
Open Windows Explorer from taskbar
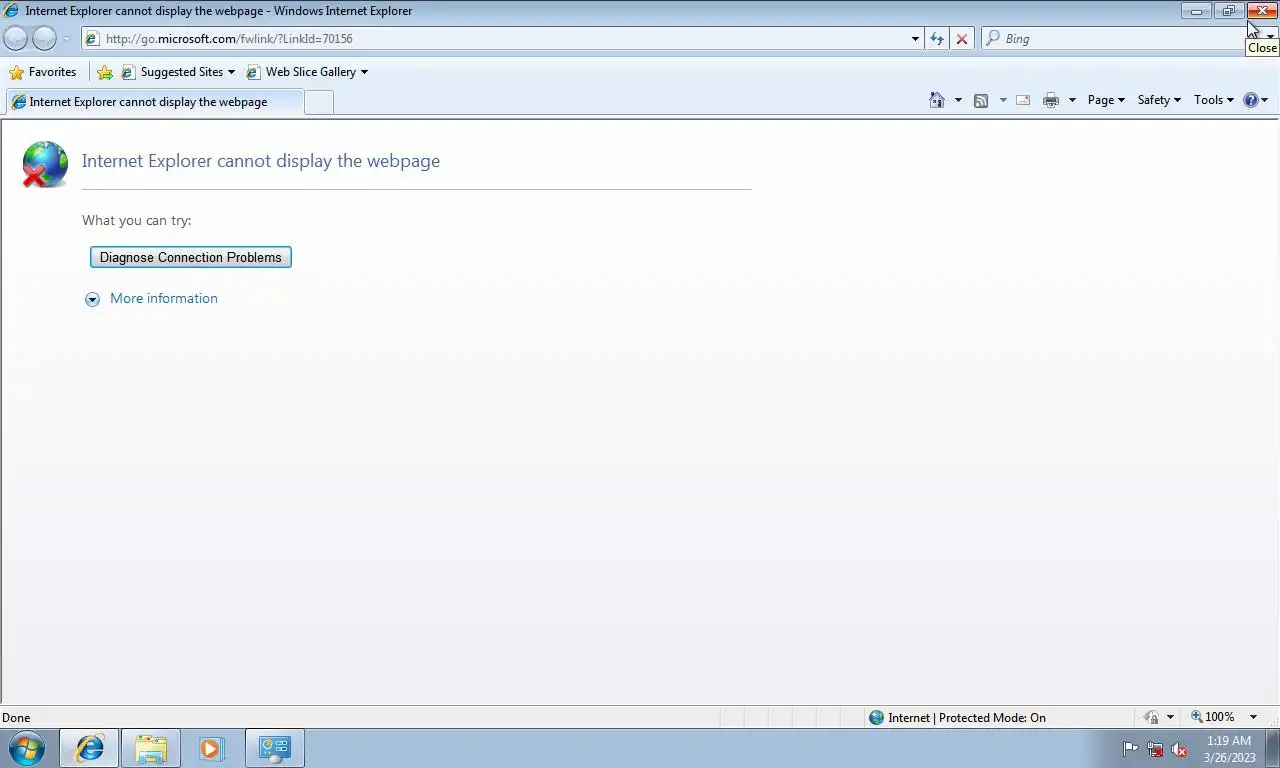[x=151, y=748]
